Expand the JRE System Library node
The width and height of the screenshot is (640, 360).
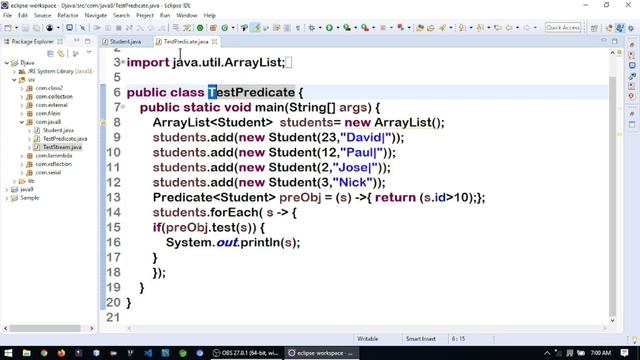pyautogui.click(x=14, y=71)
